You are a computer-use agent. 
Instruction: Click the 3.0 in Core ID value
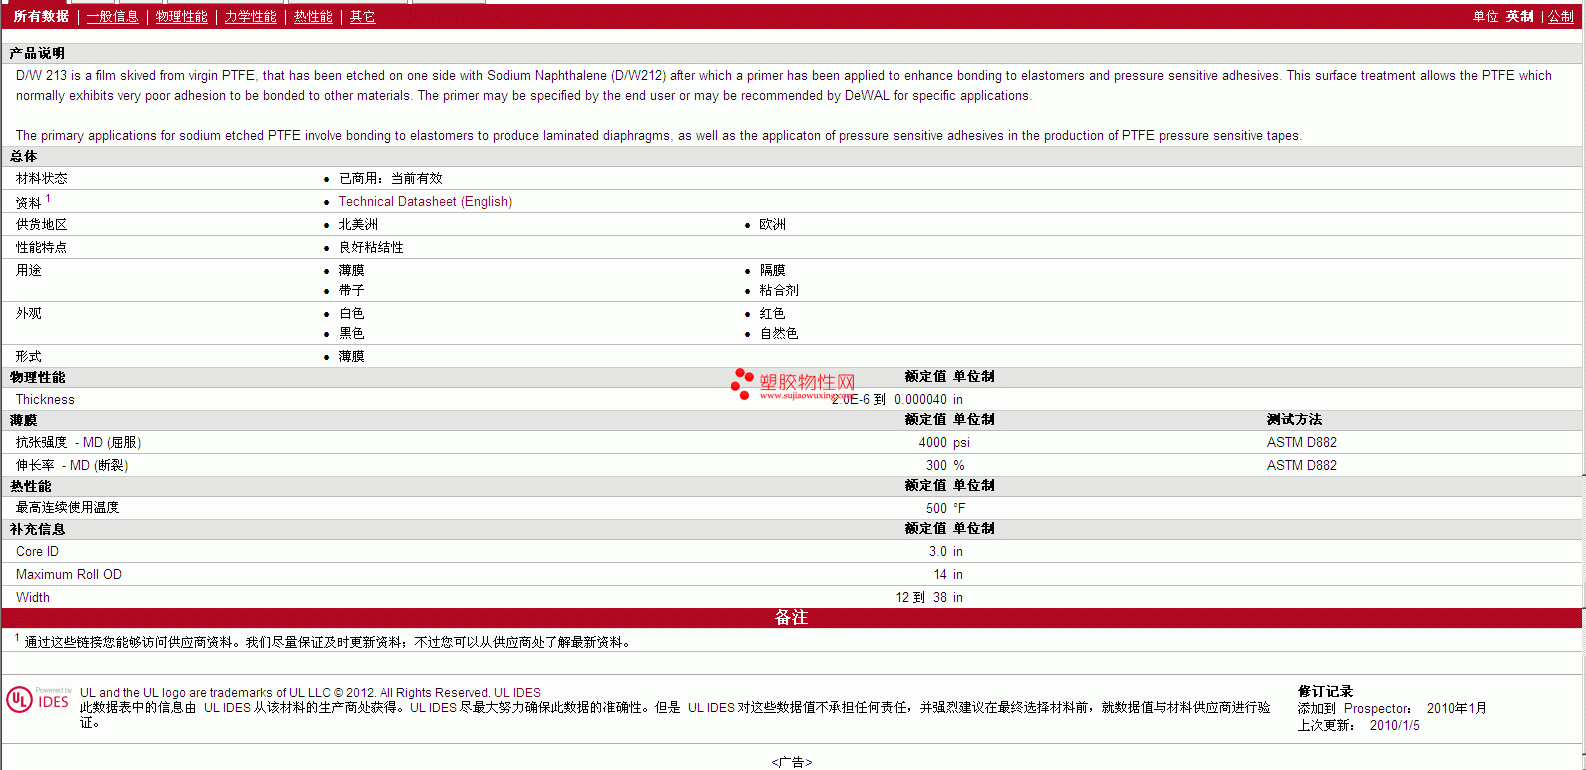(946, 551)
